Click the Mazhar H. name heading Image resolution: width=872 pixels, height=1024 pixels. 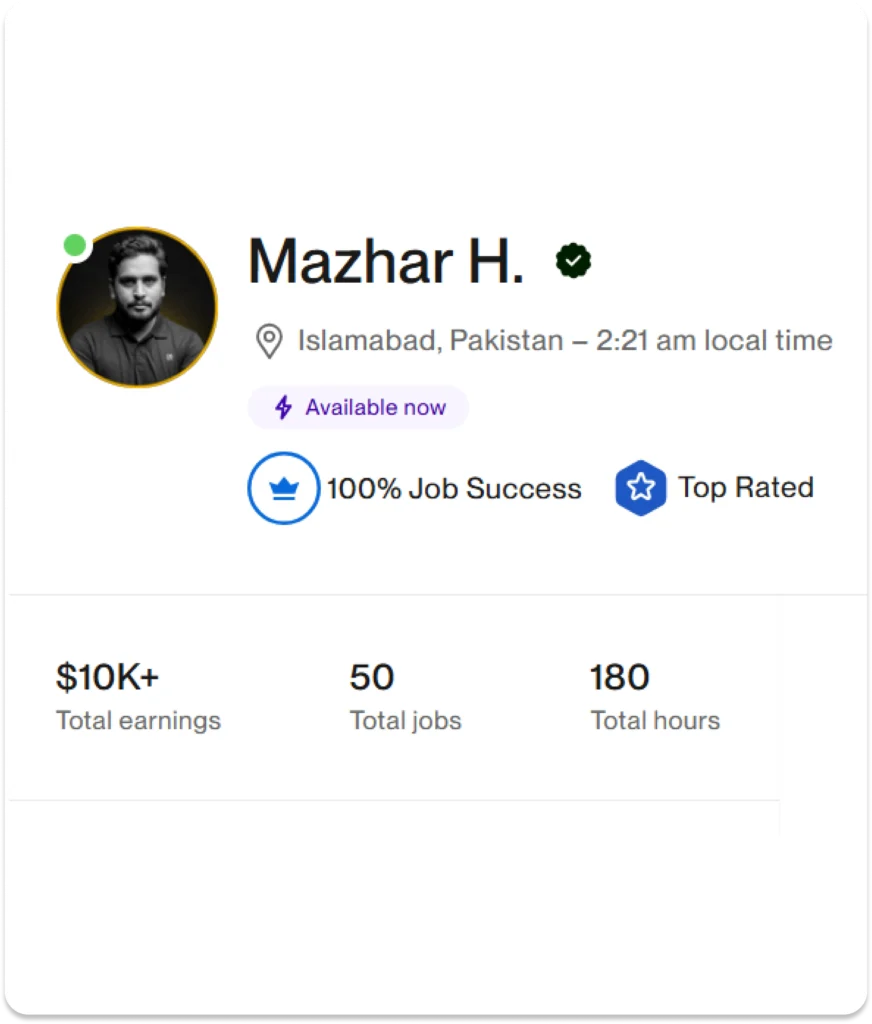point(386,262)
